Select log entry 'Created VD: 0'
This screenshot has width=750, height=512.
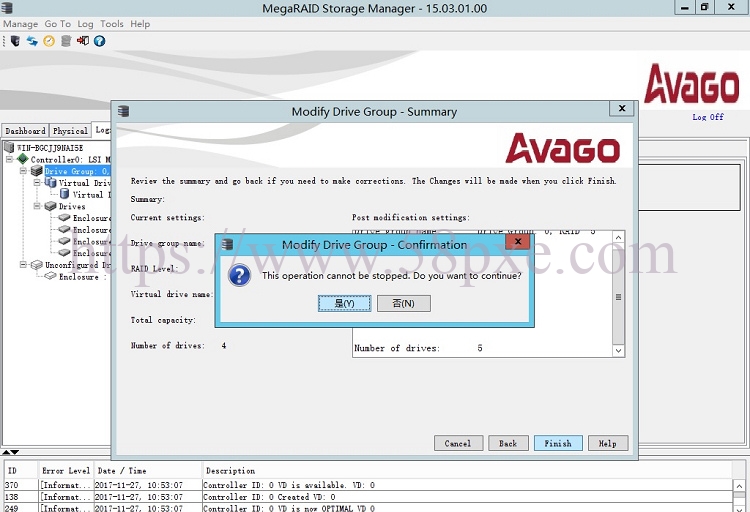(x=368, y=497)
